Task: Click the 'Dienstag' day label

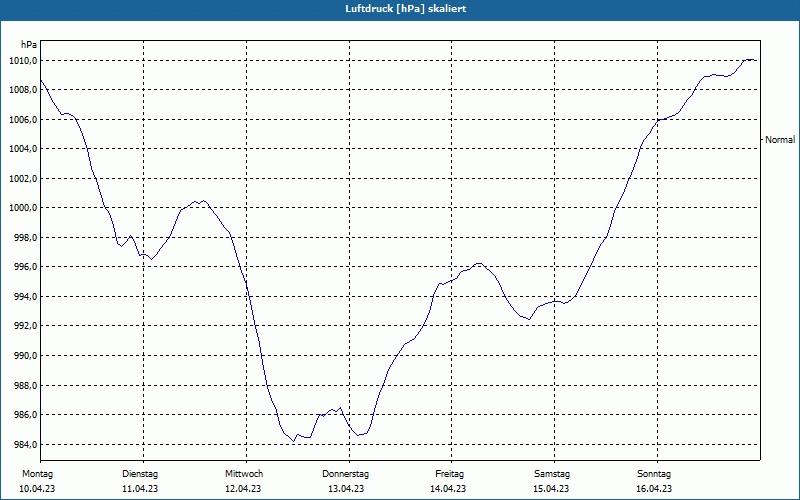Action: click(x=140, y=474)
